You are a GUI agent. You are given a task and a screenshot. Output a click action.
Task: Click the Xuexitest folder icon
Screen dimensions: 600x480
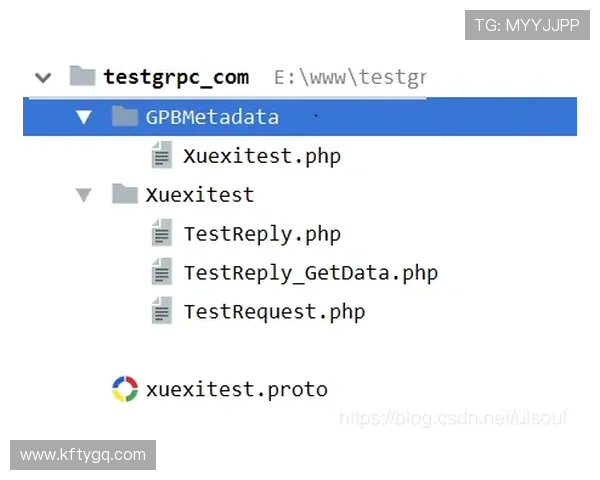[x=125, y=194]
